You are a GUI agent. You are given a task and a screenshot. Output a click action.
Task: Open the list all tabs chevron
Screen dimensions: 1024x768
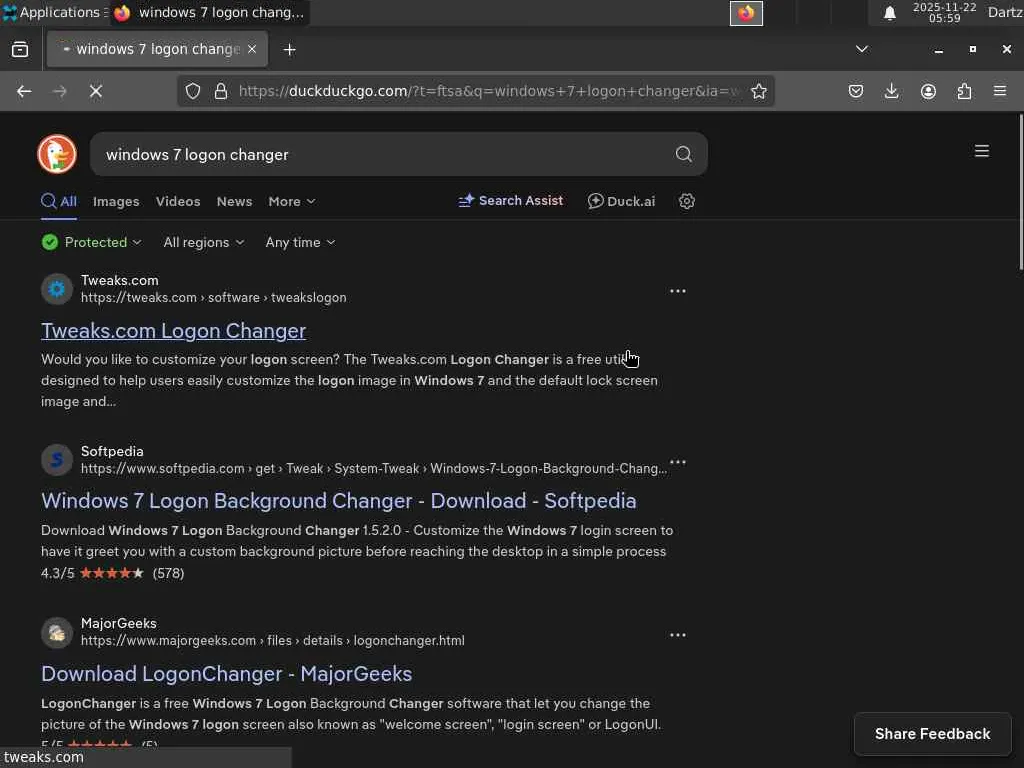(x=861, y=50)
